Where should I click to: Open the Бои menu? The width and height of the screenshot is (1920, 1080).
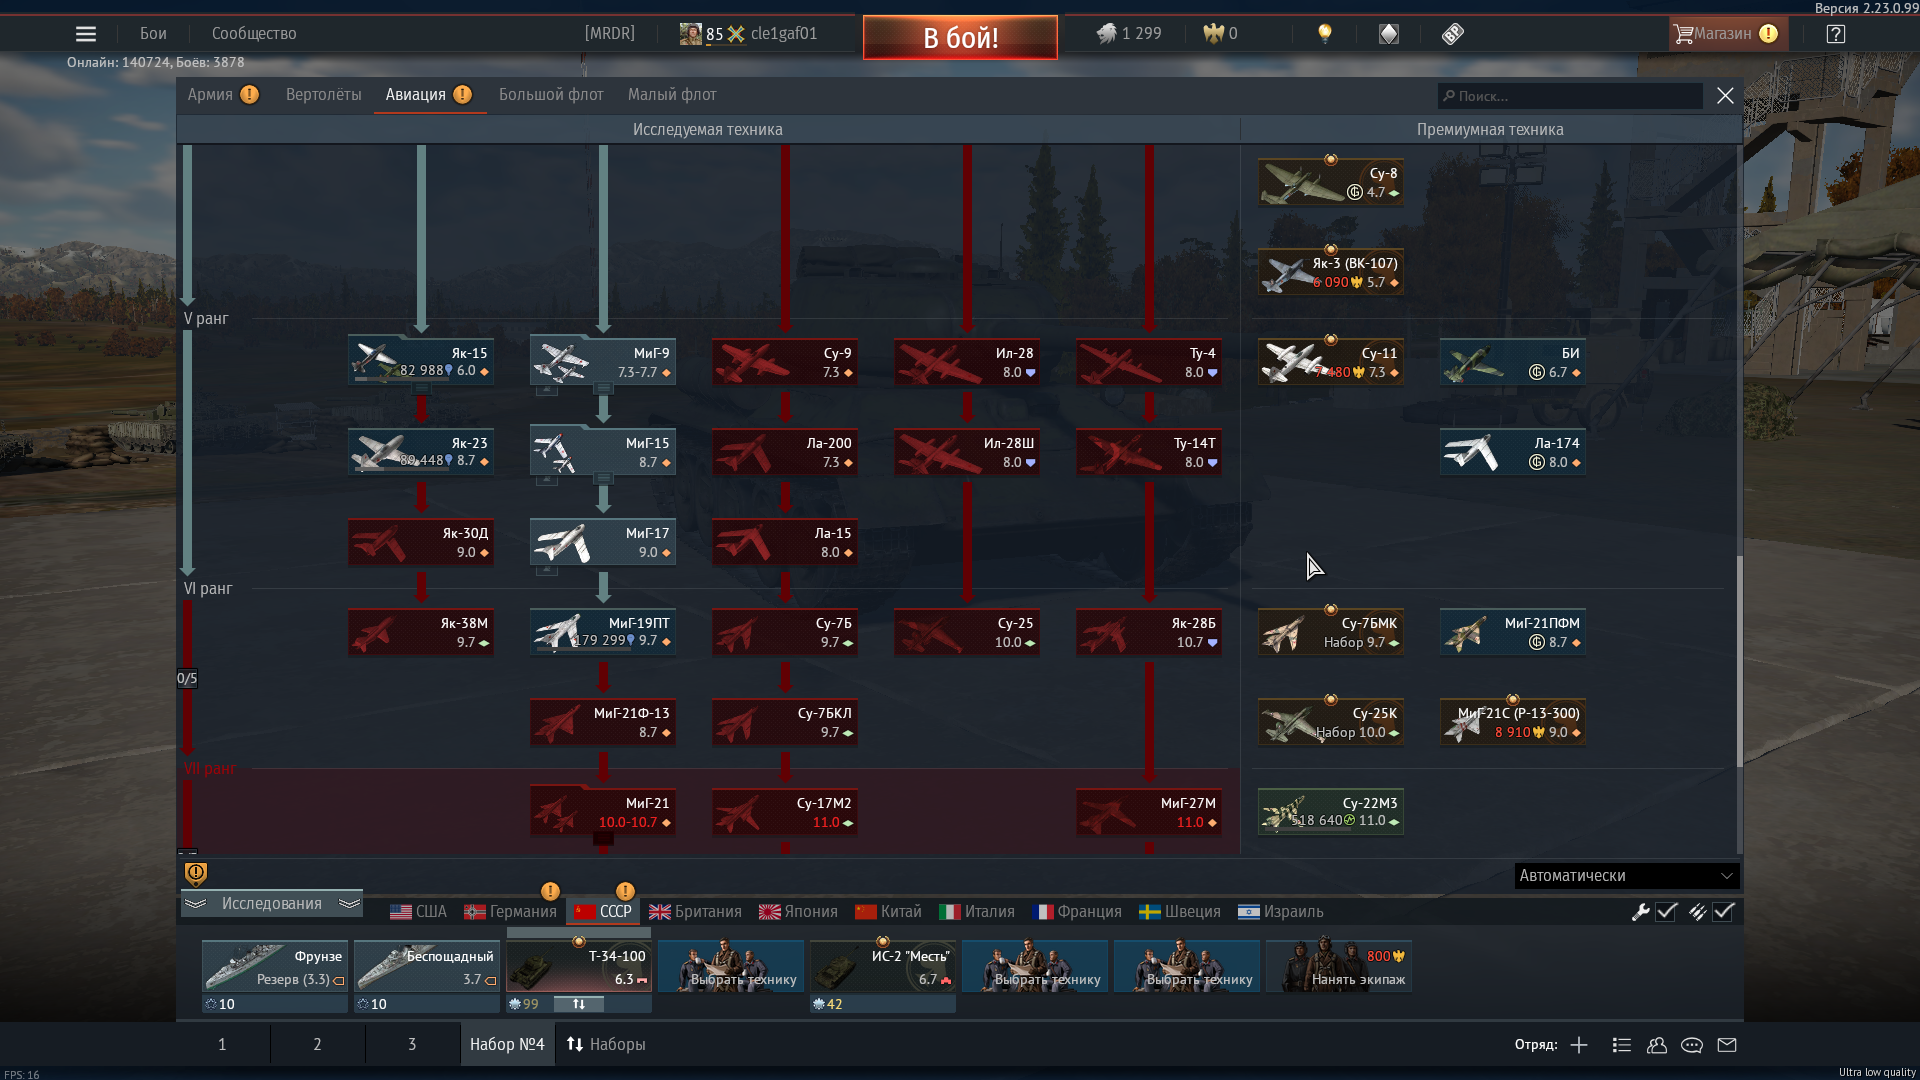[x=153, y=34]
